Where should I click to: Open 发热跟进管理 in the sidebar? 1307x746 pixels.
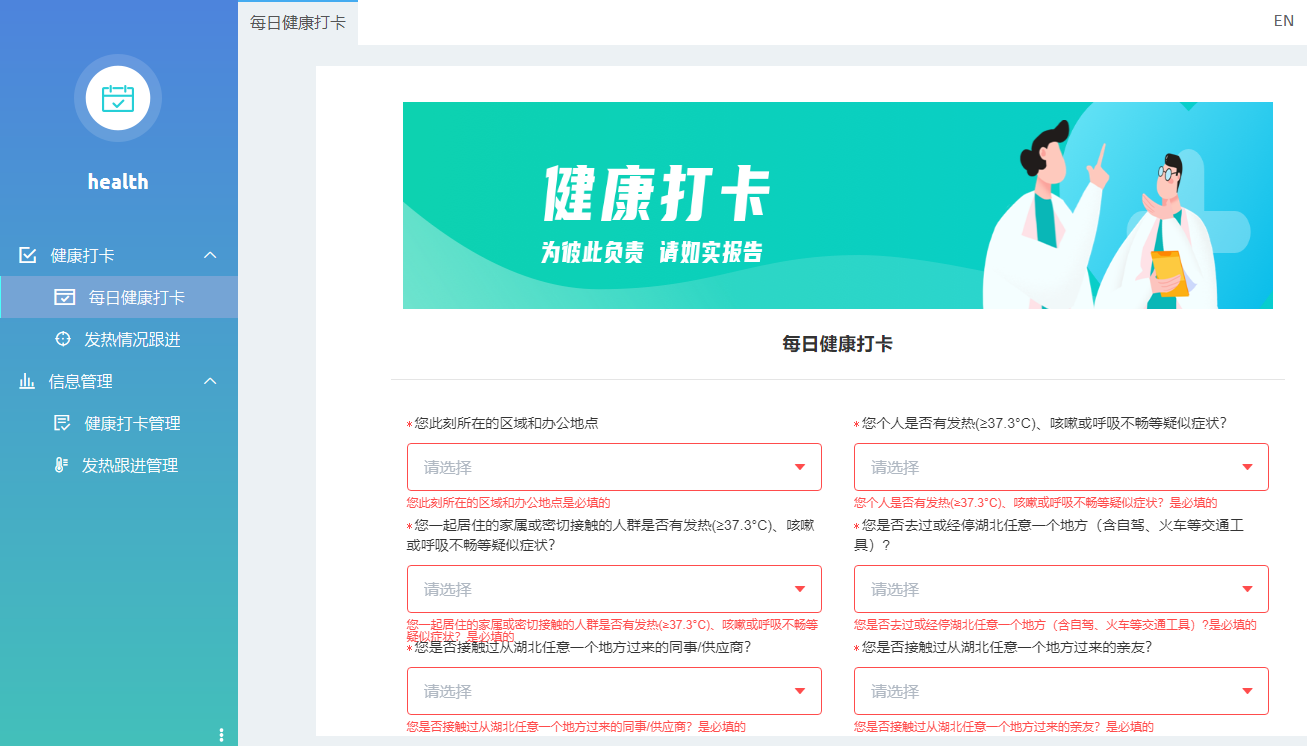(x=119, y=465)
